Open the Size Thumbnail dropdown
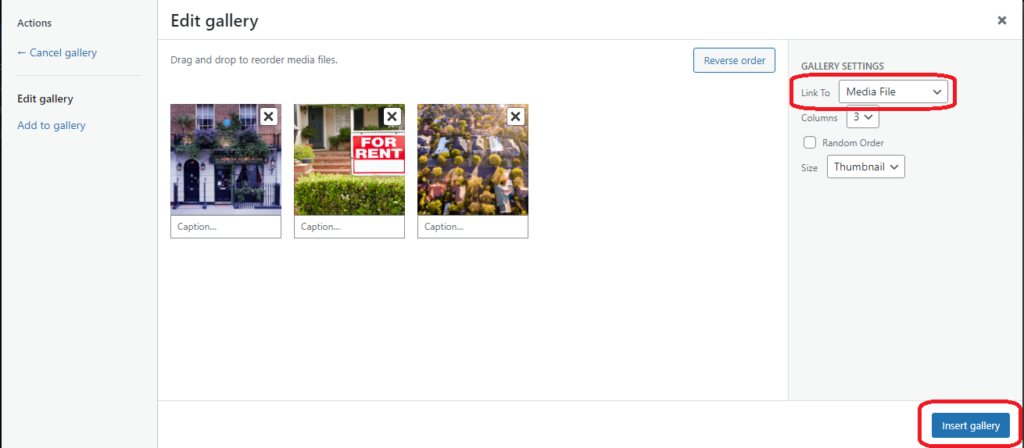This screenshot has height=448, width=1024. (866, 167)
